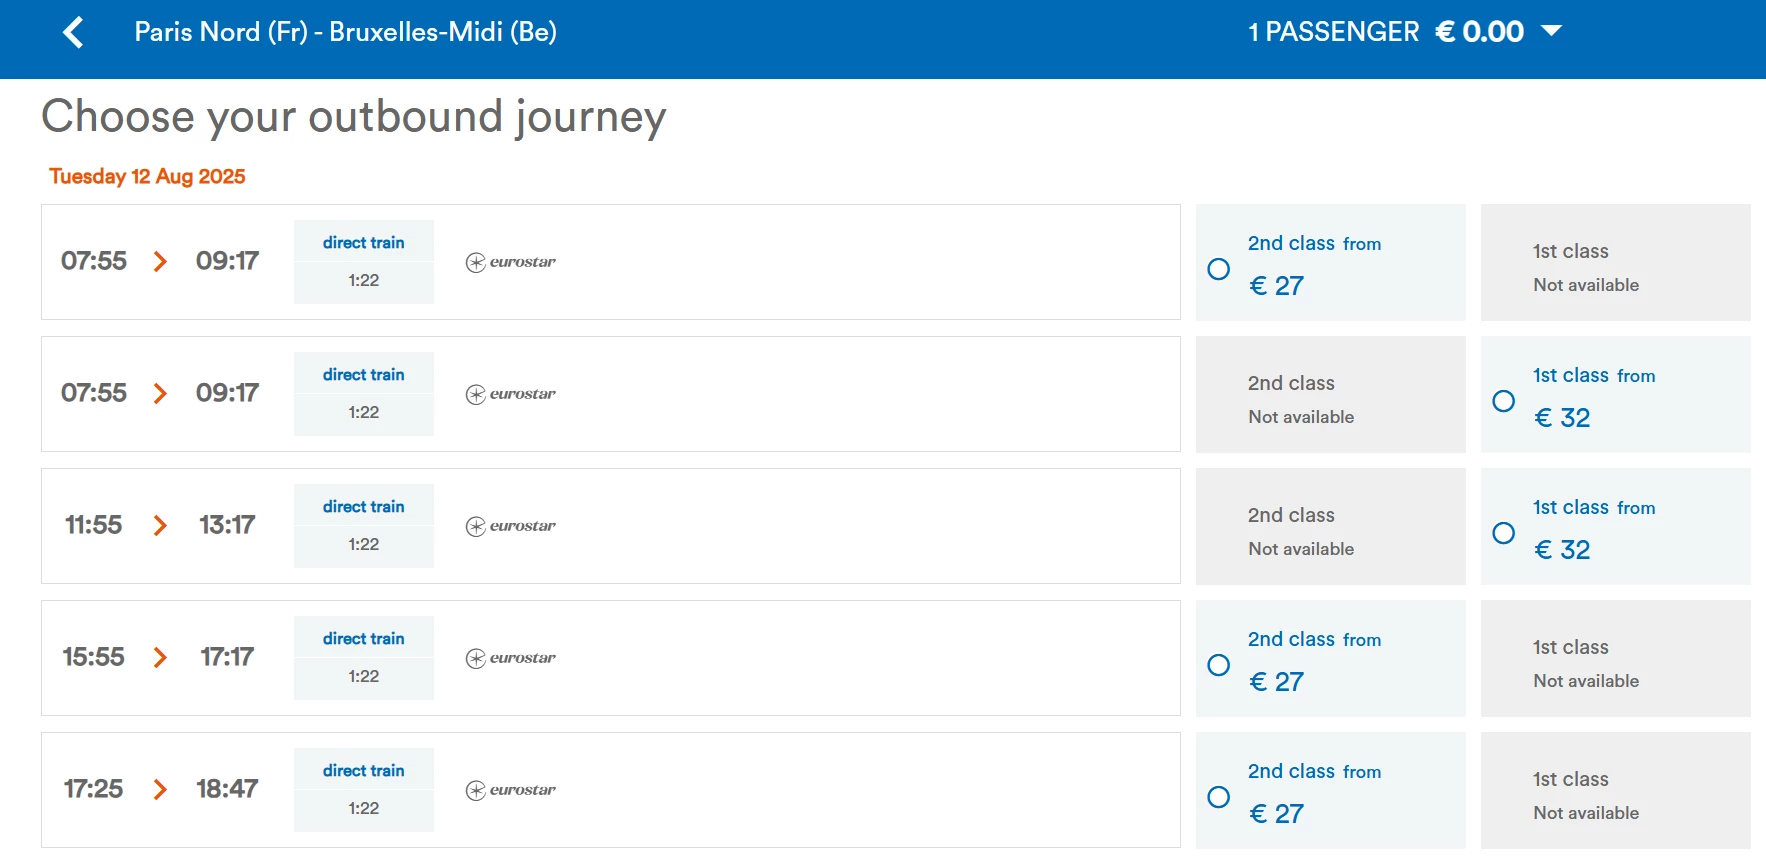Screen dimensions: 1766x858
Task: Open the direct train details for the 17:25 departure
Action: coord(363,771)
